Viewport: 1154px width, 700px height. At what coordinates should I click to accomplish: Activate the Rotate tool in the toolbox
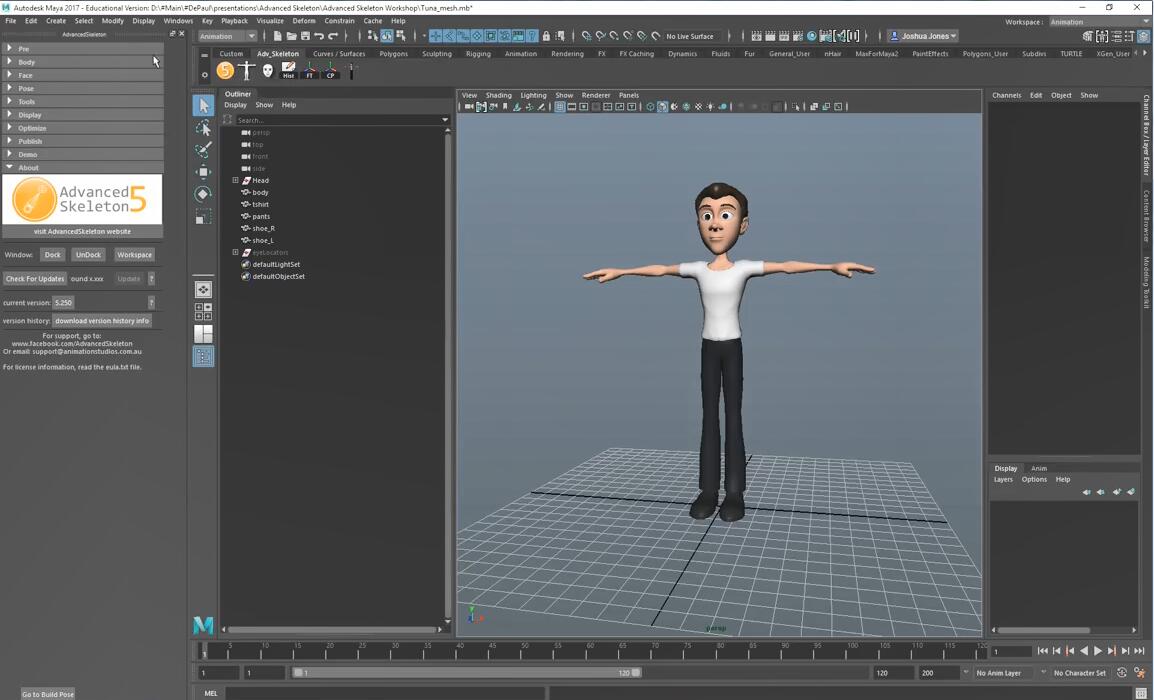coord(203,194)
